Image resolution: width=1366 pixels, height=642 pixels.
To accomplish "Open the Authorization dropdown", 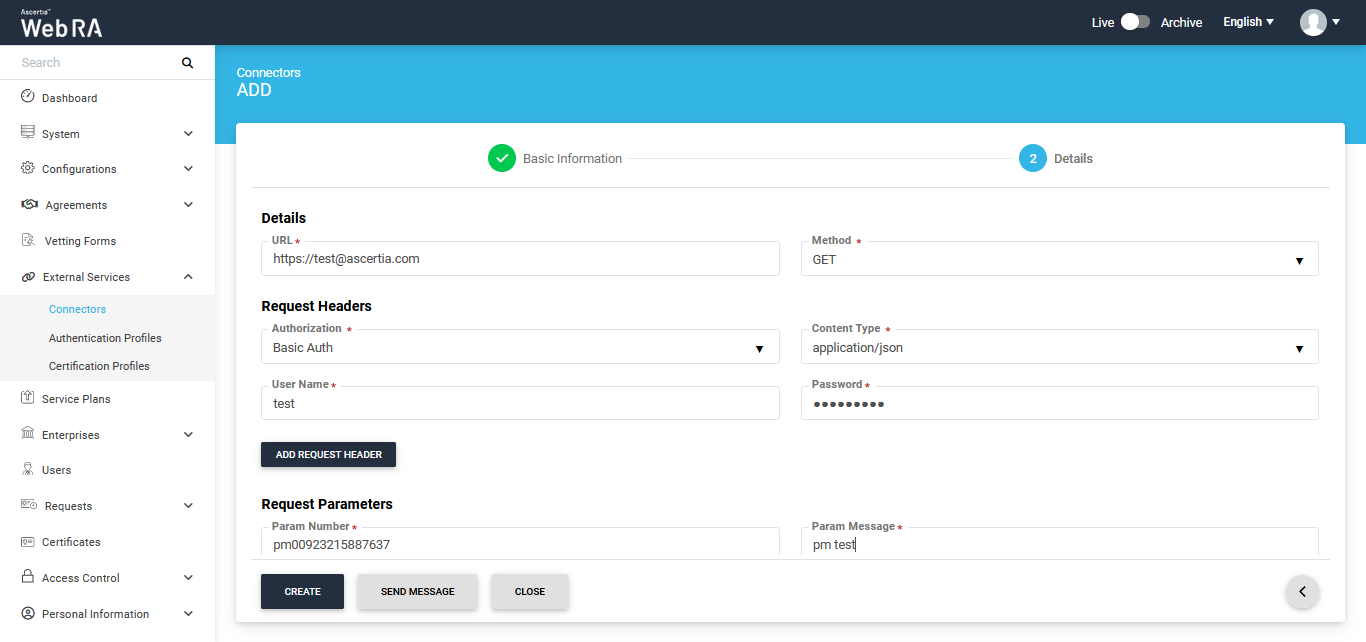I will pyautogui.click(x=519, y=348).
